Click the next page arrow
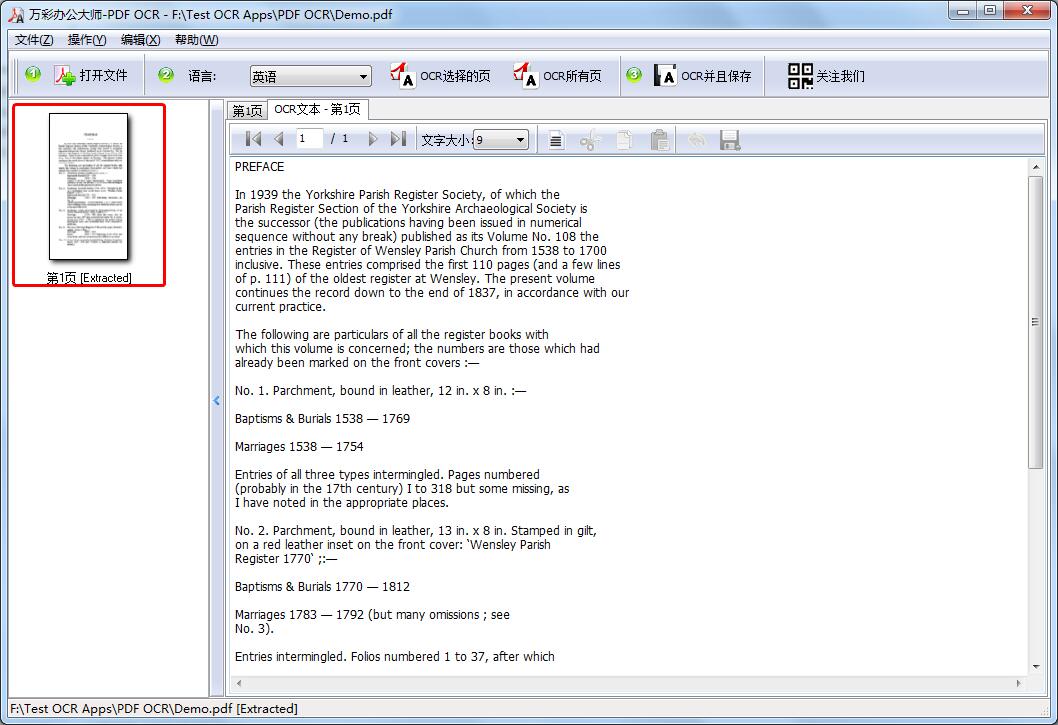This screenshot has height=725, width=1058. click(373, 140)
